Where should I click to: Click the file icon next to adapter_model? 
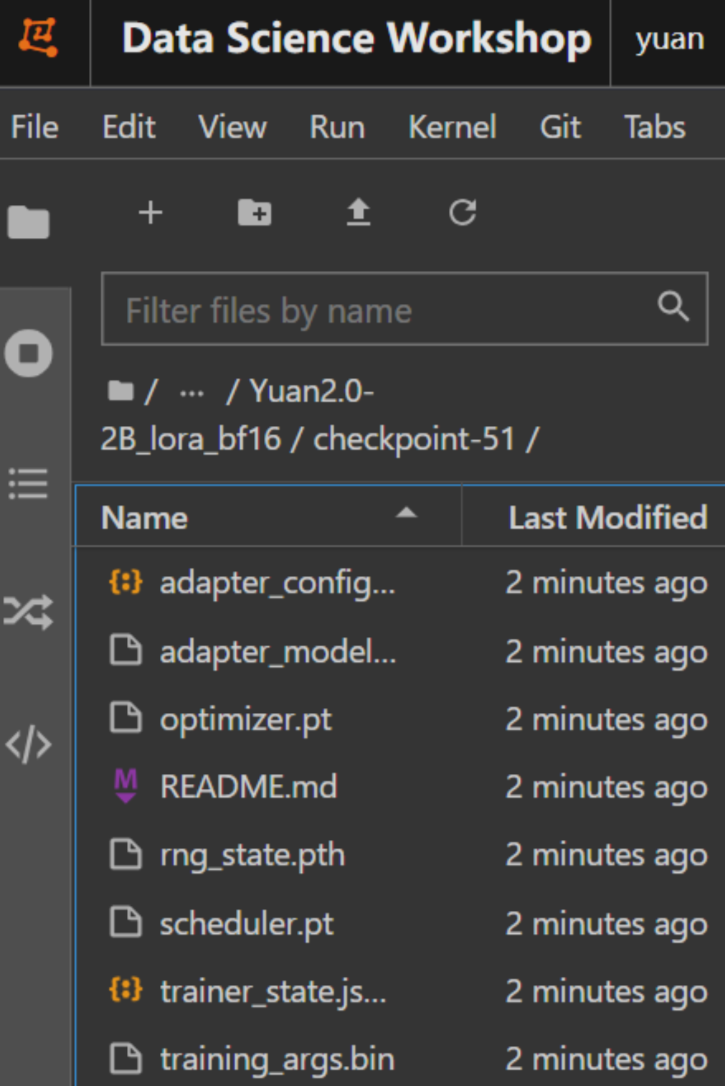pyautogui.click(x=126, y=650)
